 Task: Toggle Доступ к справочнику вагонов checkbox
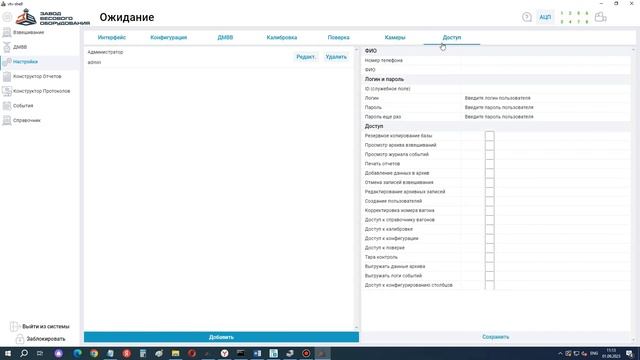(x=490, y=220)
